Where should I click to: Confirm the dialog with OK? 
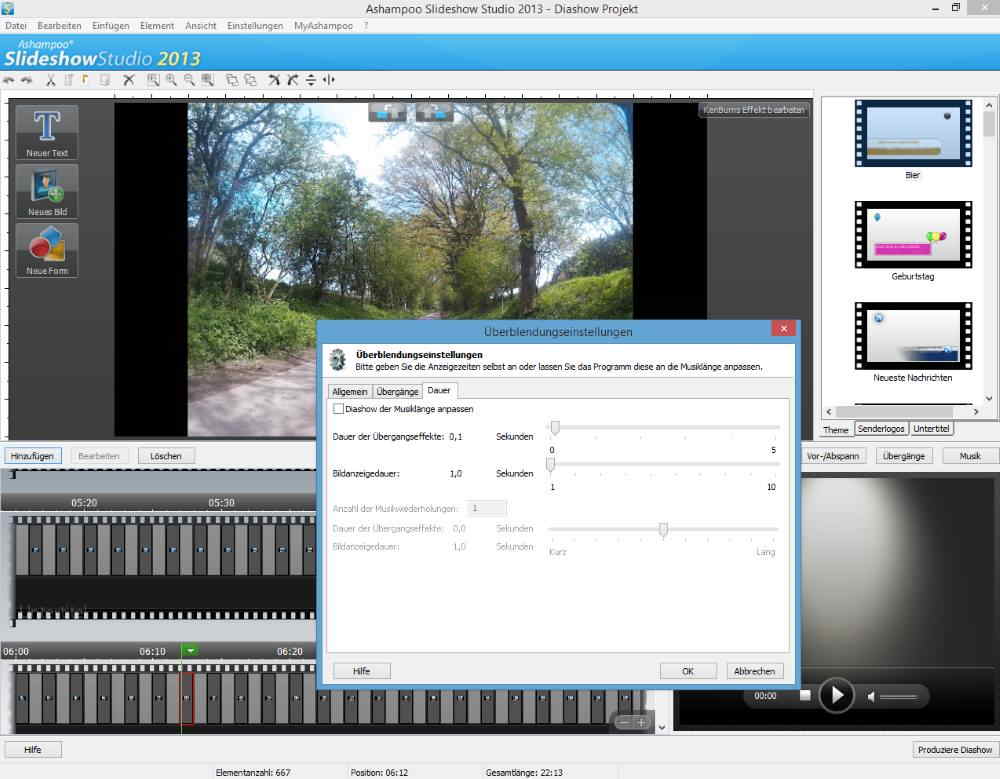click(687, 671)
